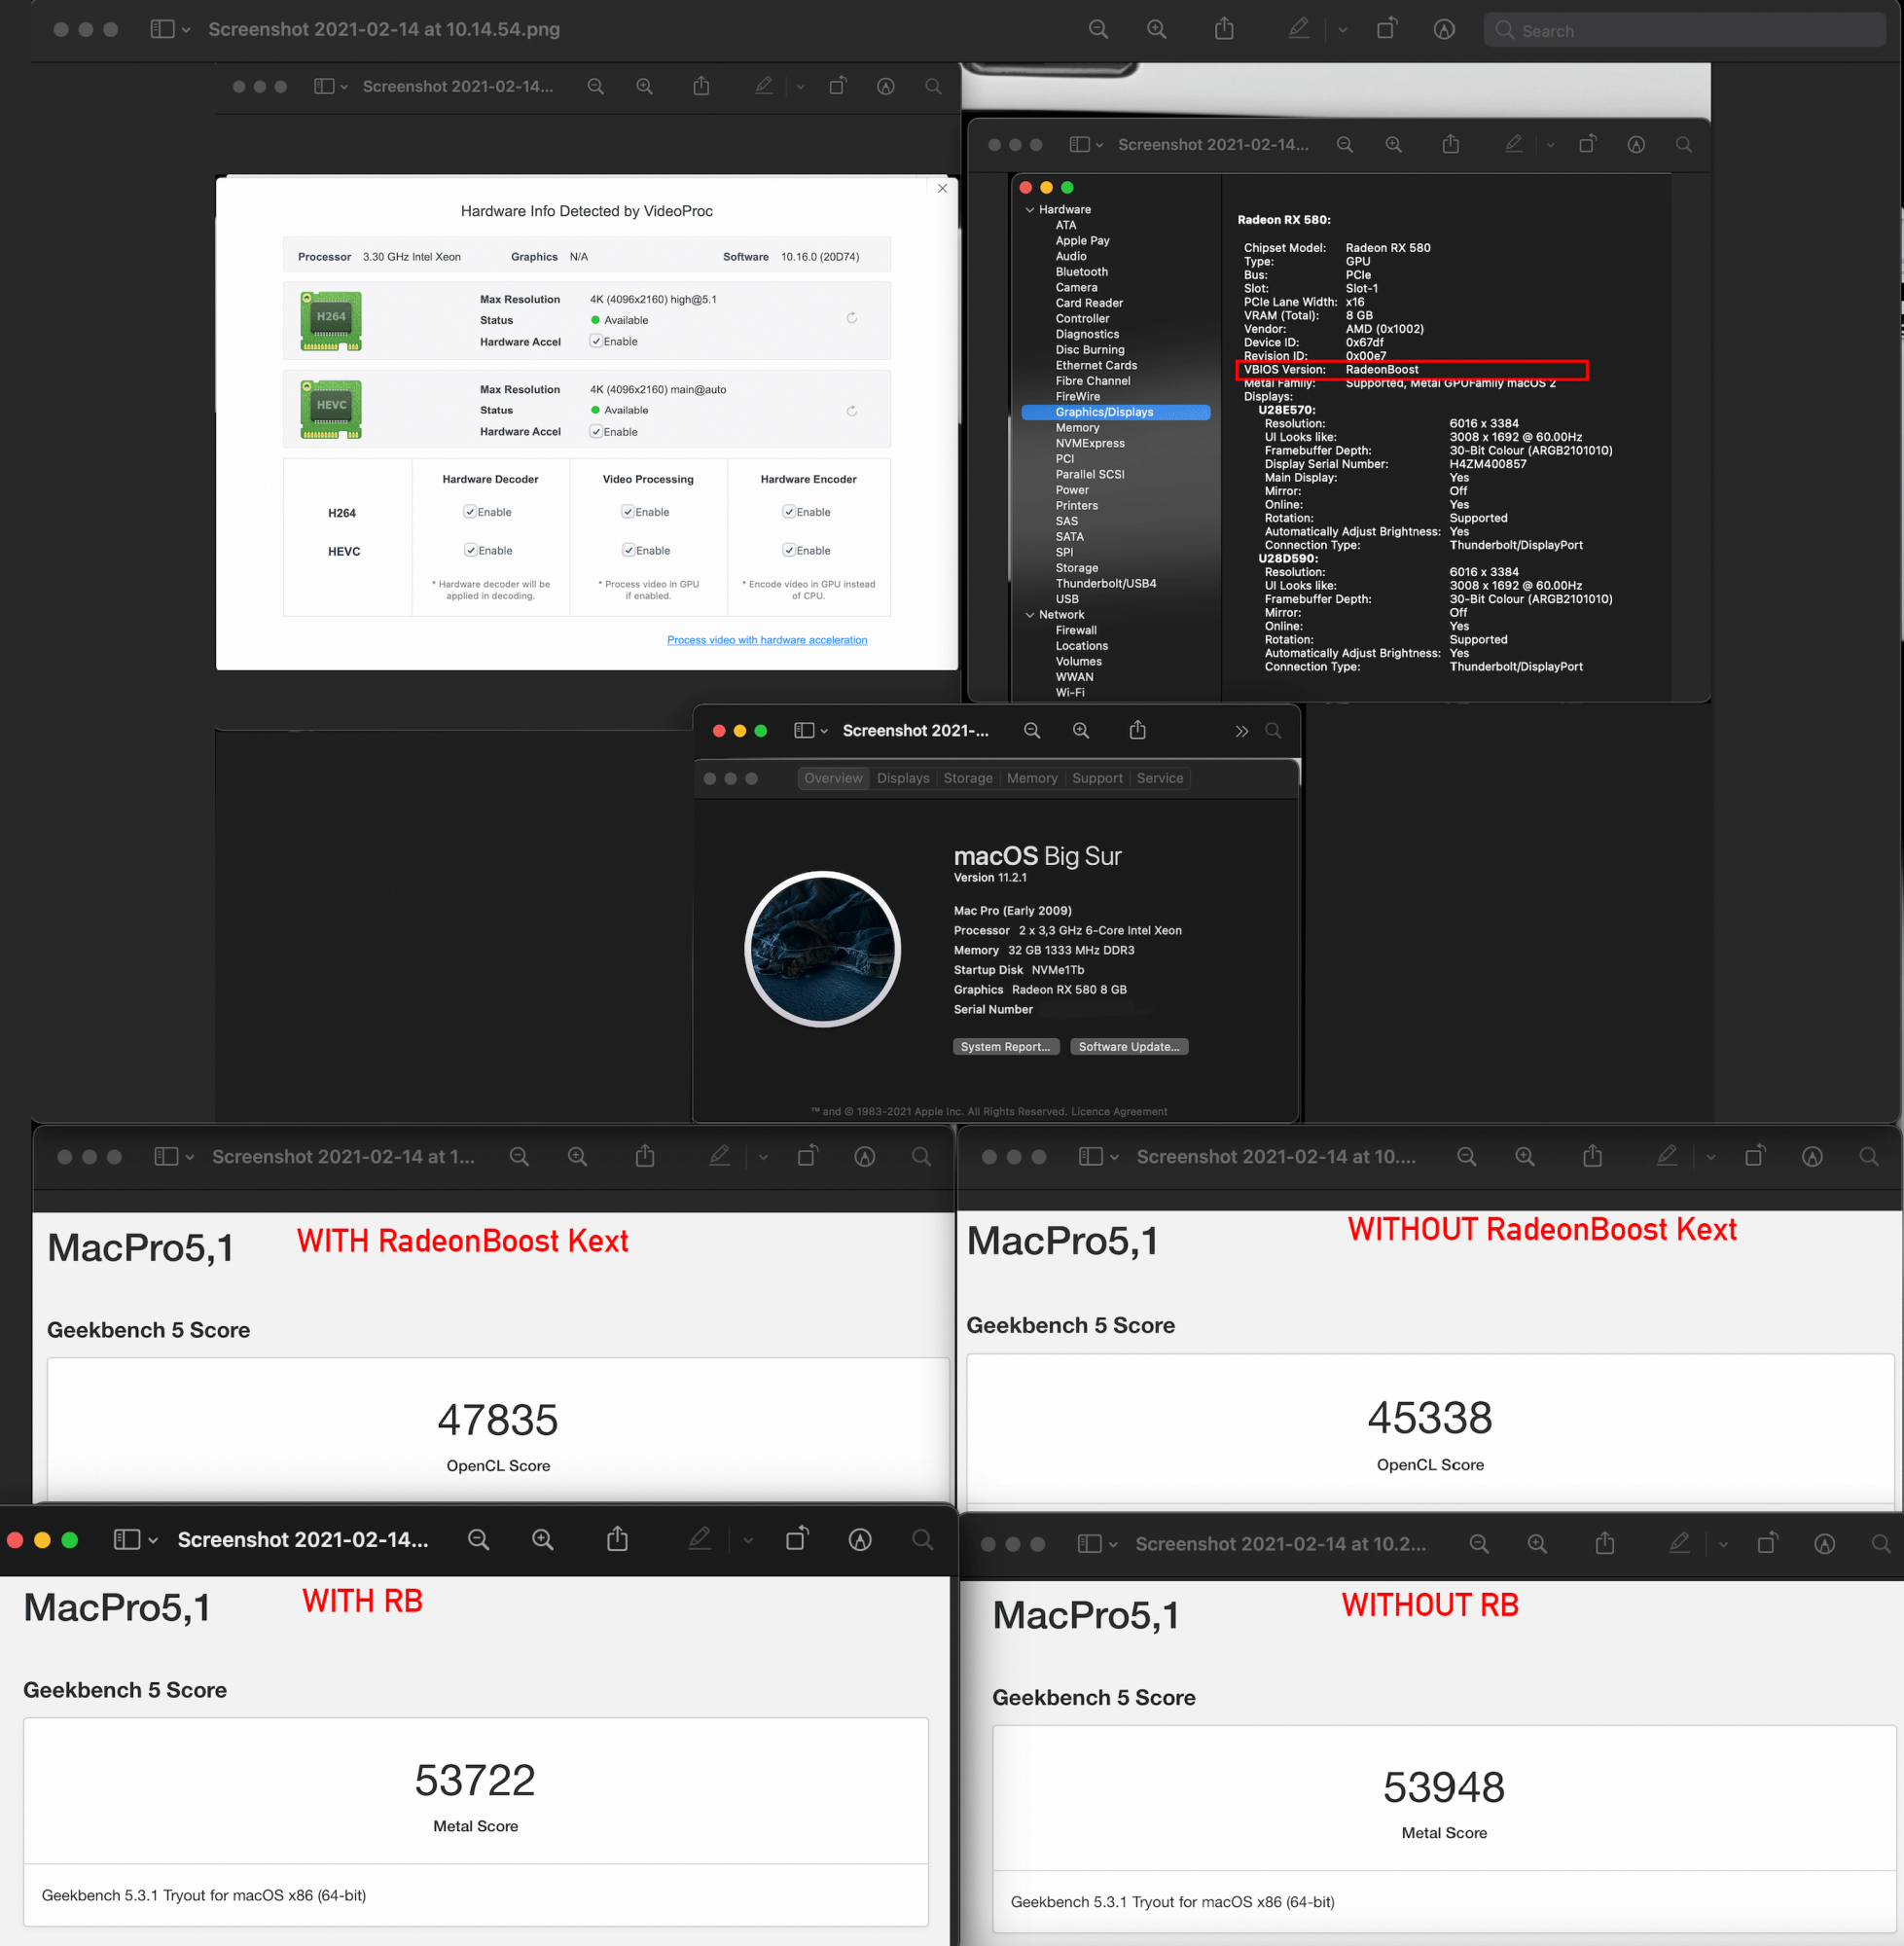
Task: Toggle H264 Hardware Encoder Enable checkbox
Action: (x=789, y=512)
